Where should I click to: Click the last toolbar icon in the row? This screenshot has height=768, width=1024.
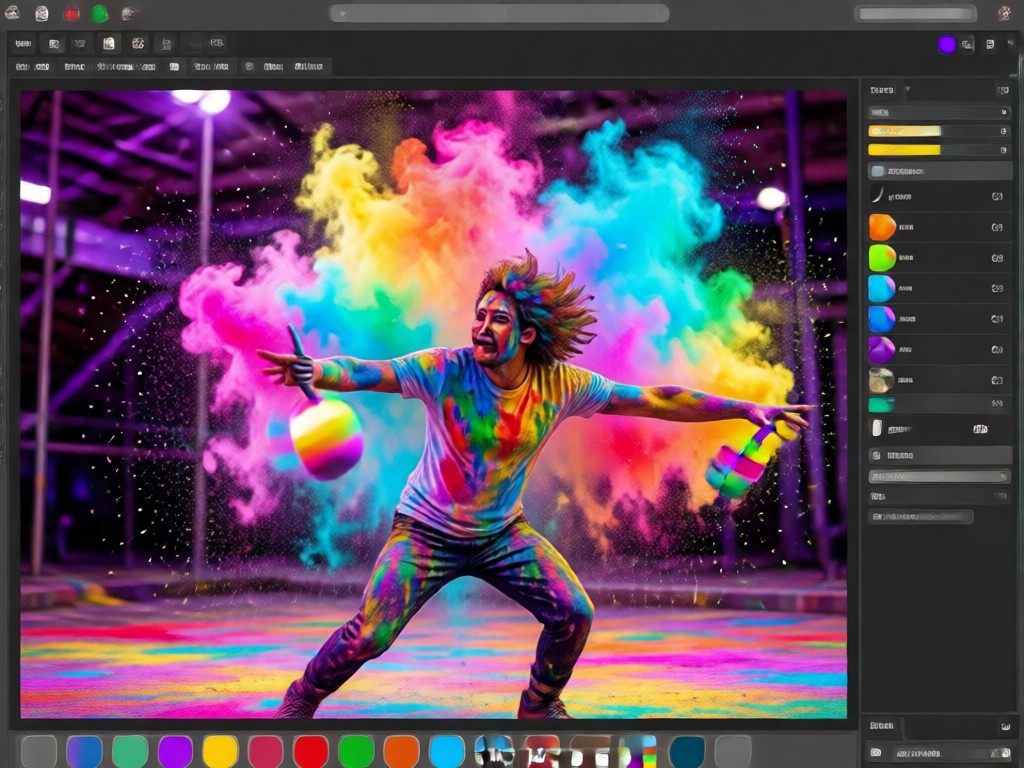(217, 43)
